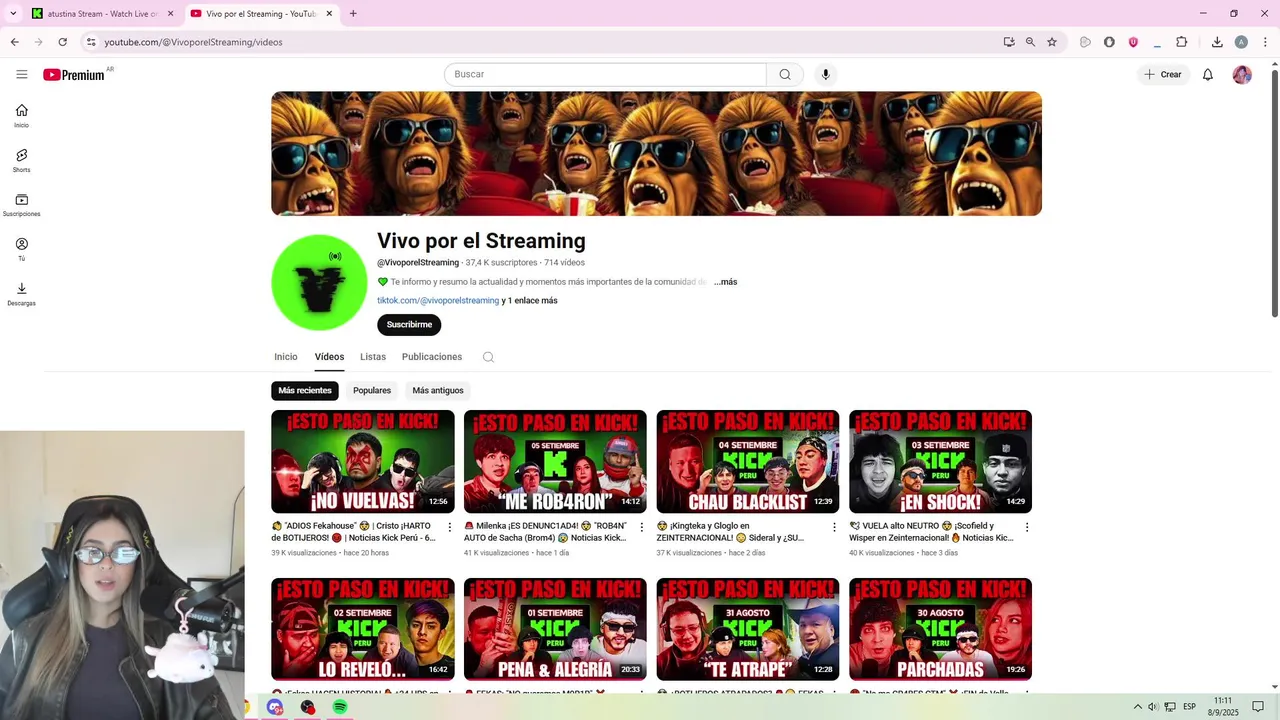
Task: Open options menu for ADIOS Fekahouse video
Action: click(449, 527)
